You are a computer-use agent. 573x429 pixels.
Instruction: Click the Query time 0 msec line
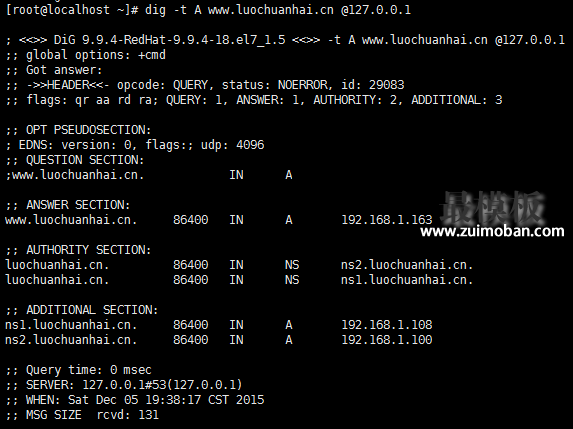(x=79, y=369)
